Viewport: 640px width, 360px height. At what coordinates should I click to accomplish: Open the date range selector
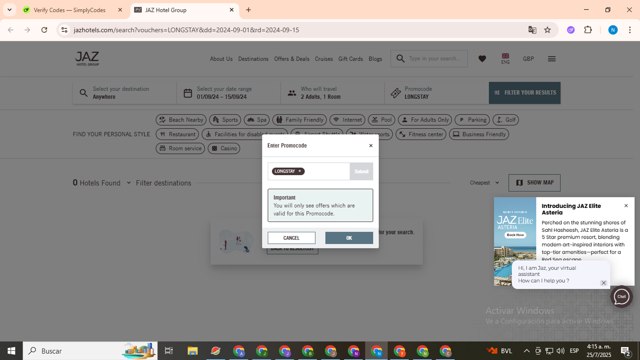coord(229,93)
